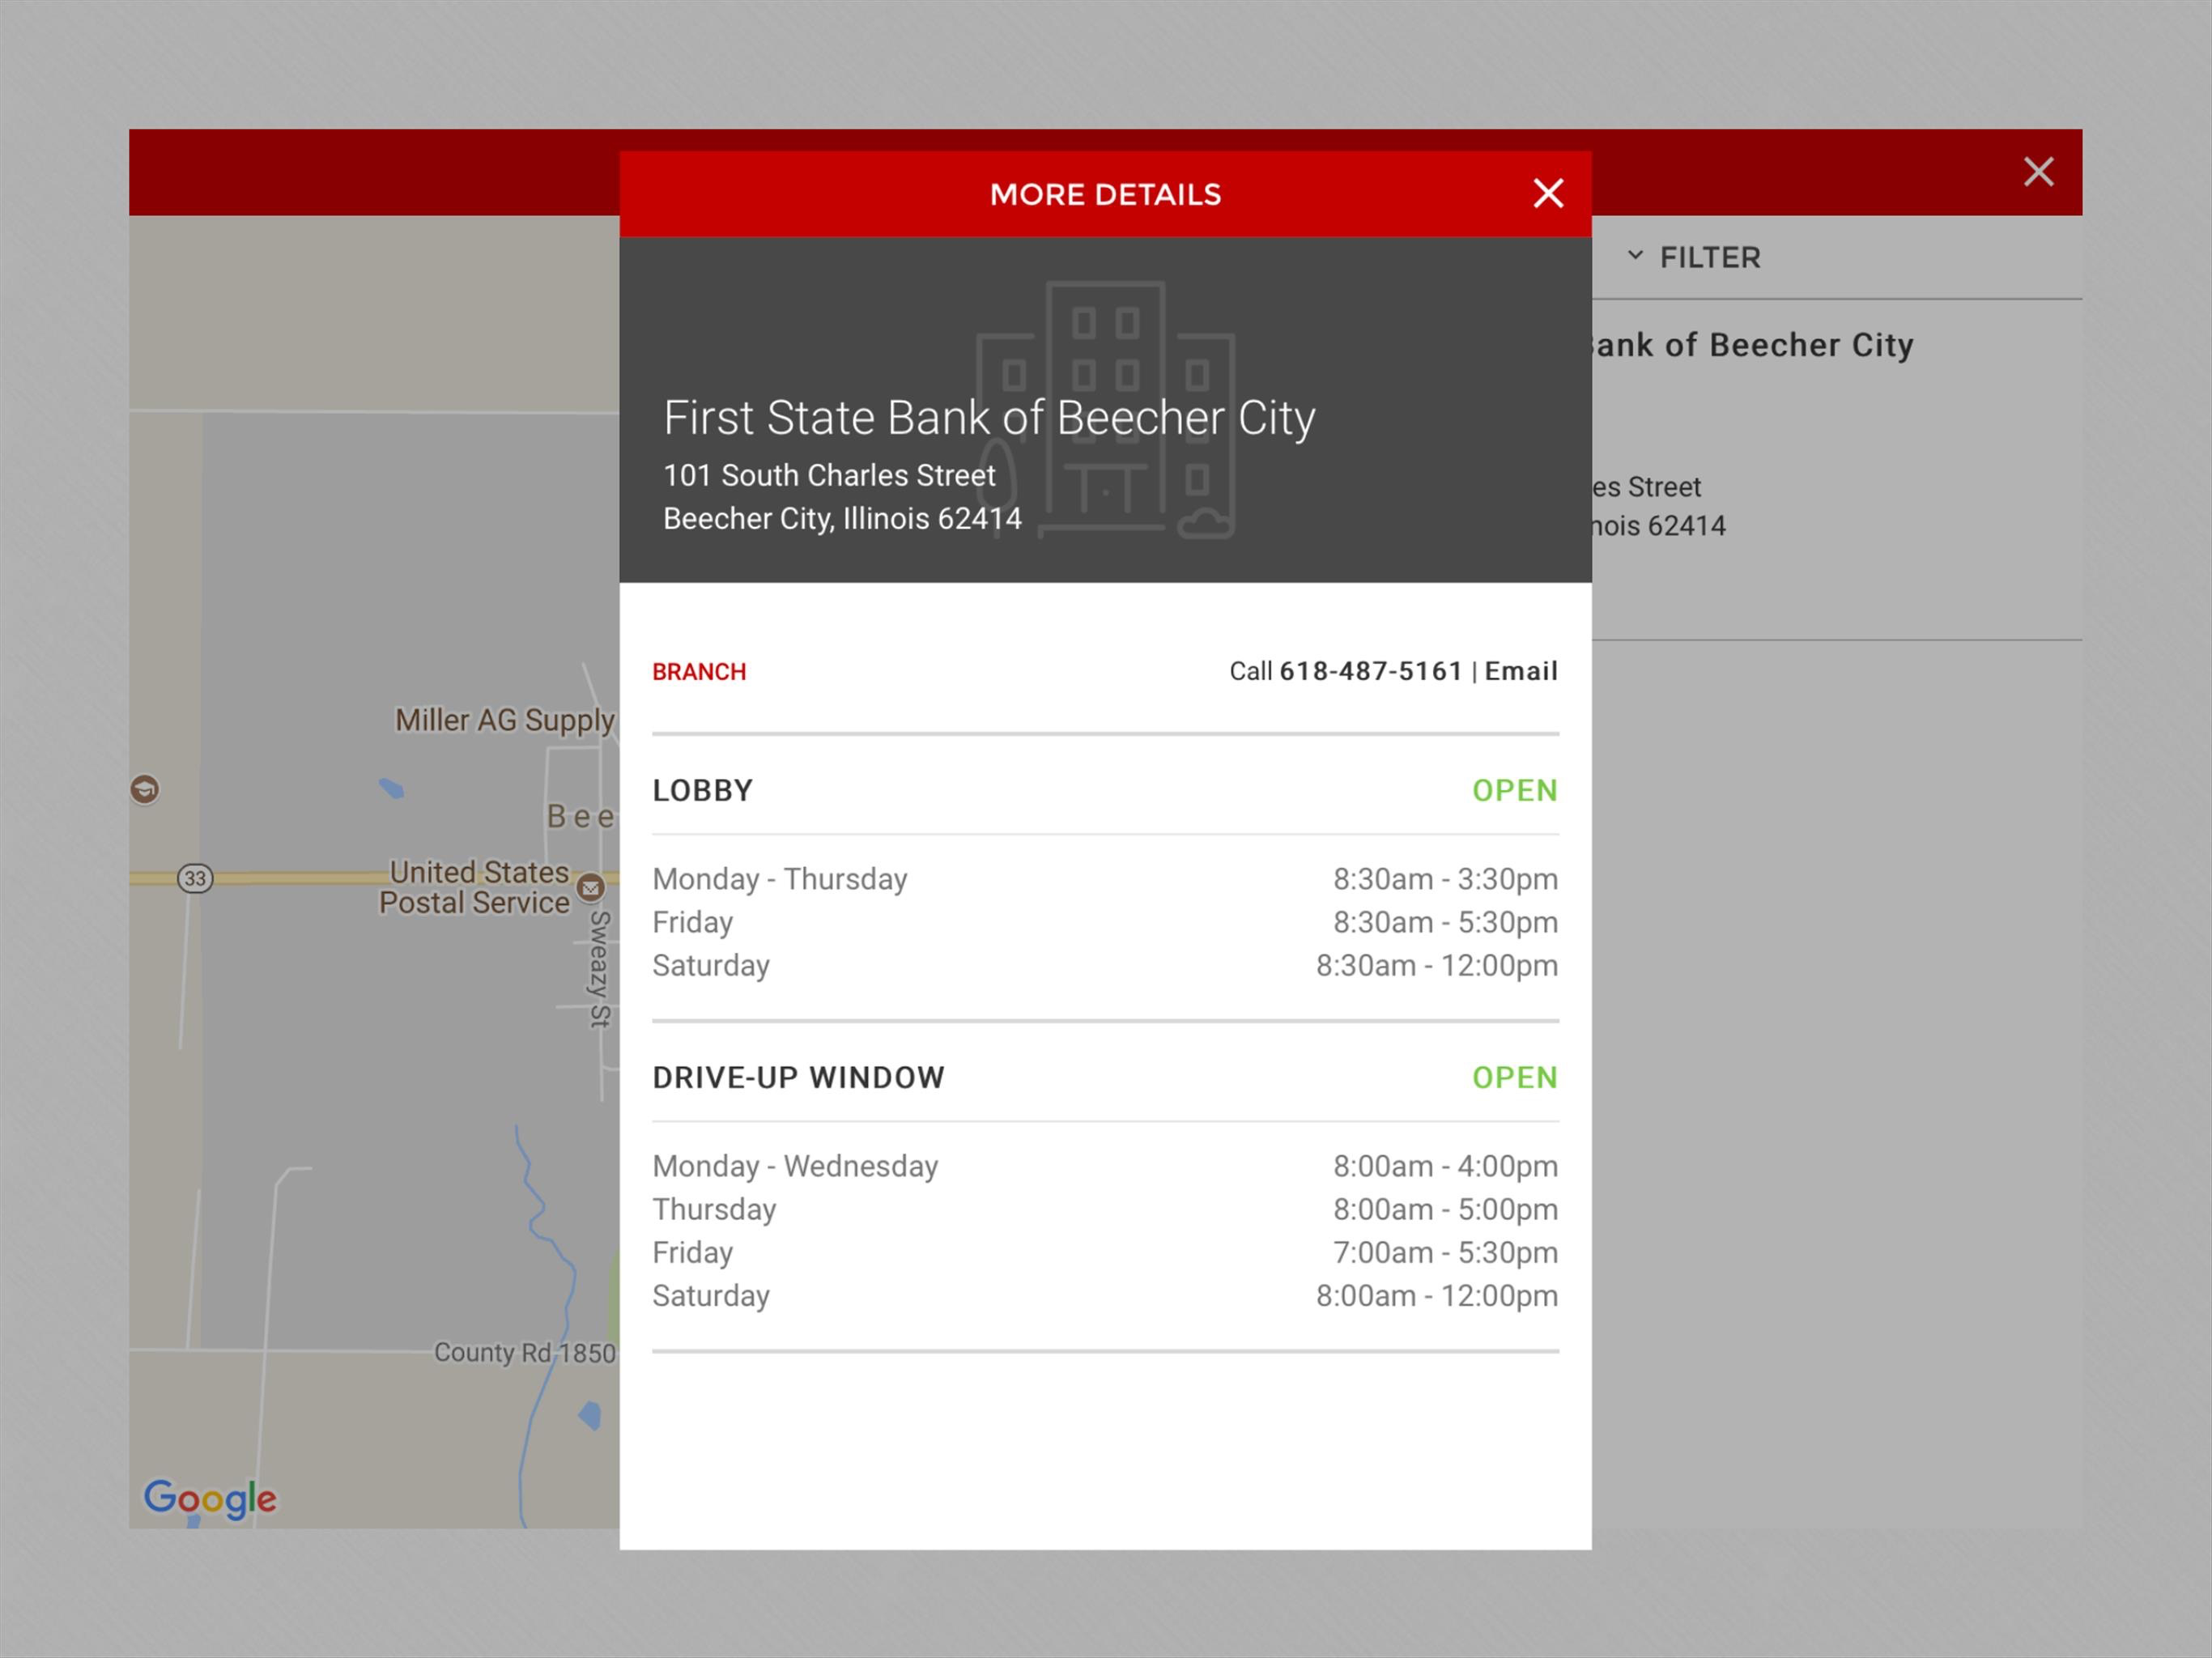Click the FILTER label in the side panel

[x=1710, y=258]
